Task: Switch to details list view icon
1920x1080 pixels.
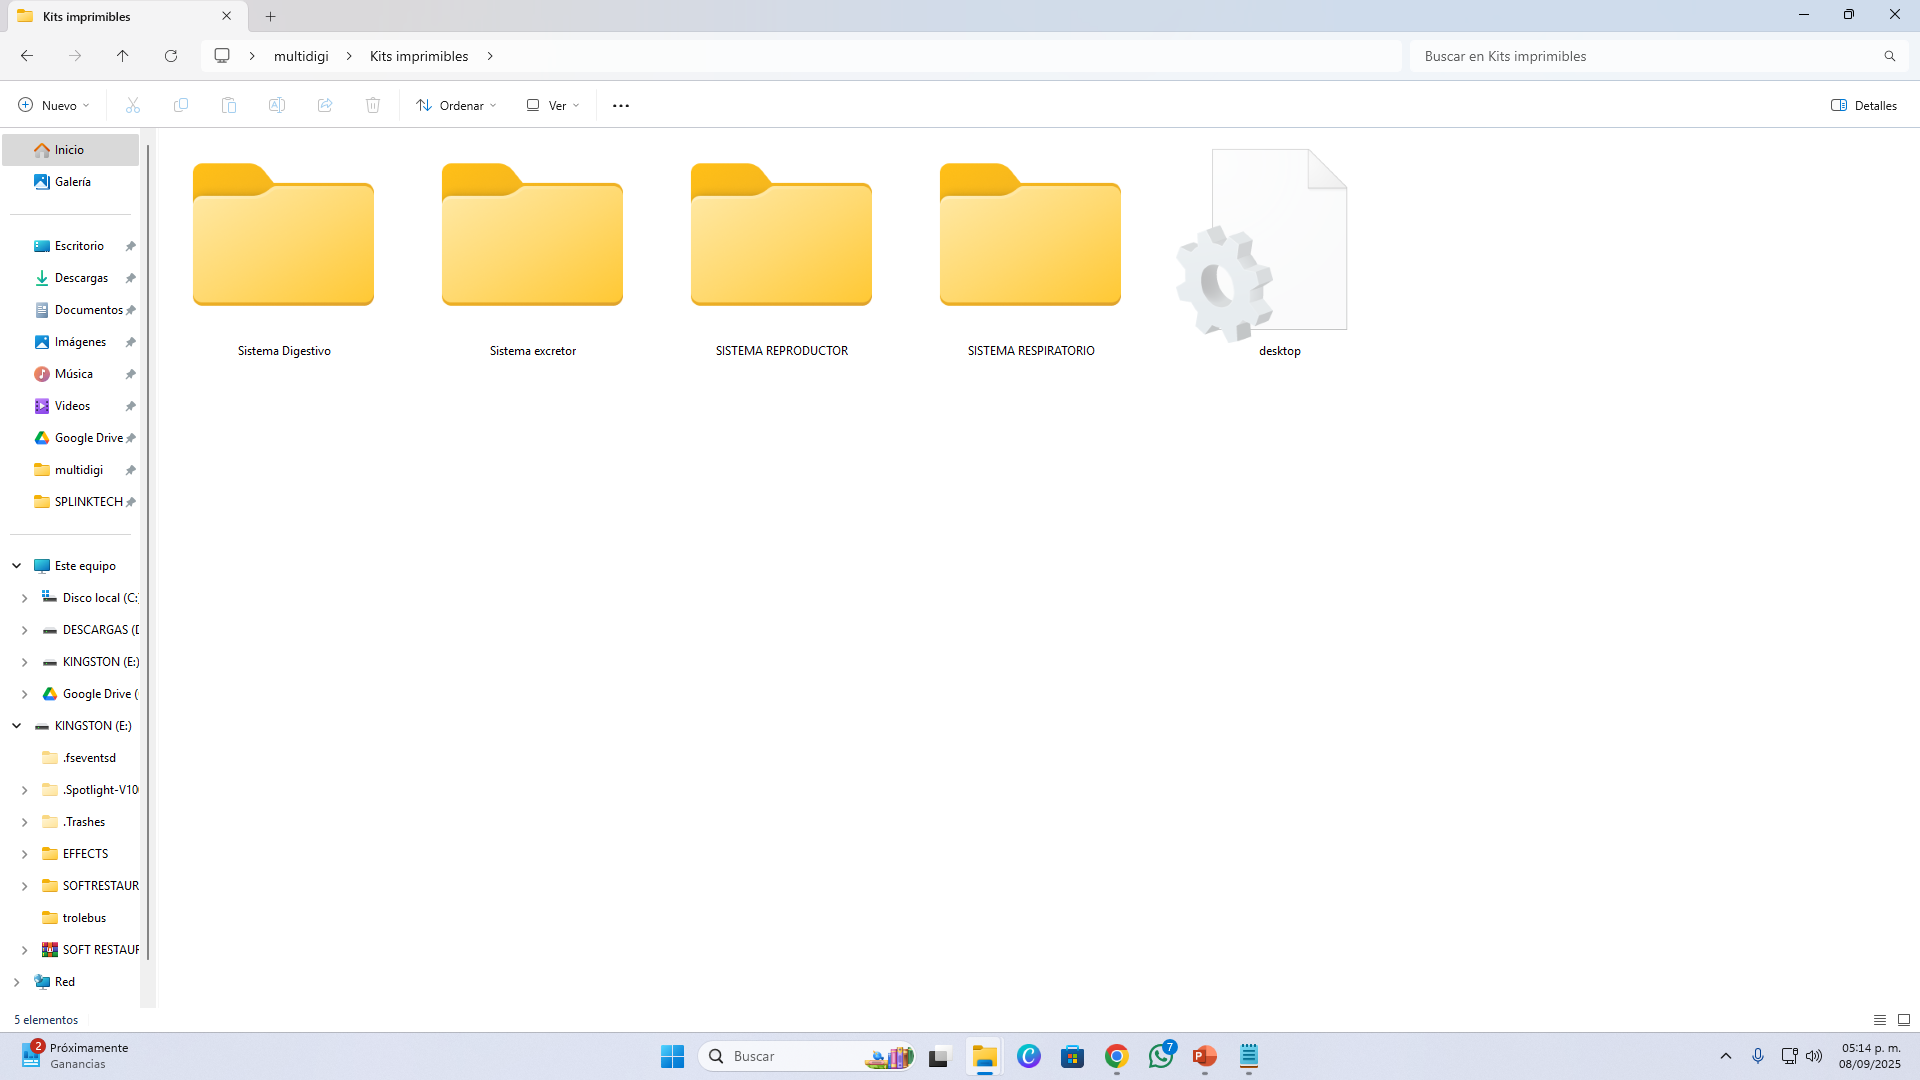Action: 1880,1020
